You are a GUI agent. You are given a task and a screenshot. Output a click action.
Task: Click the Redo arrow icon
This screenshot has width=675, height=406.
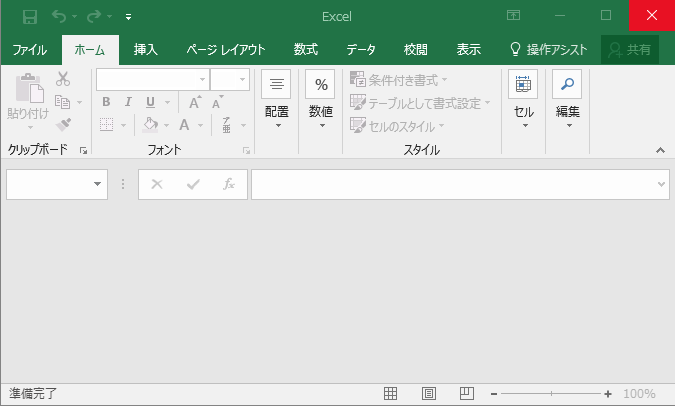click(x=93, y=16)
